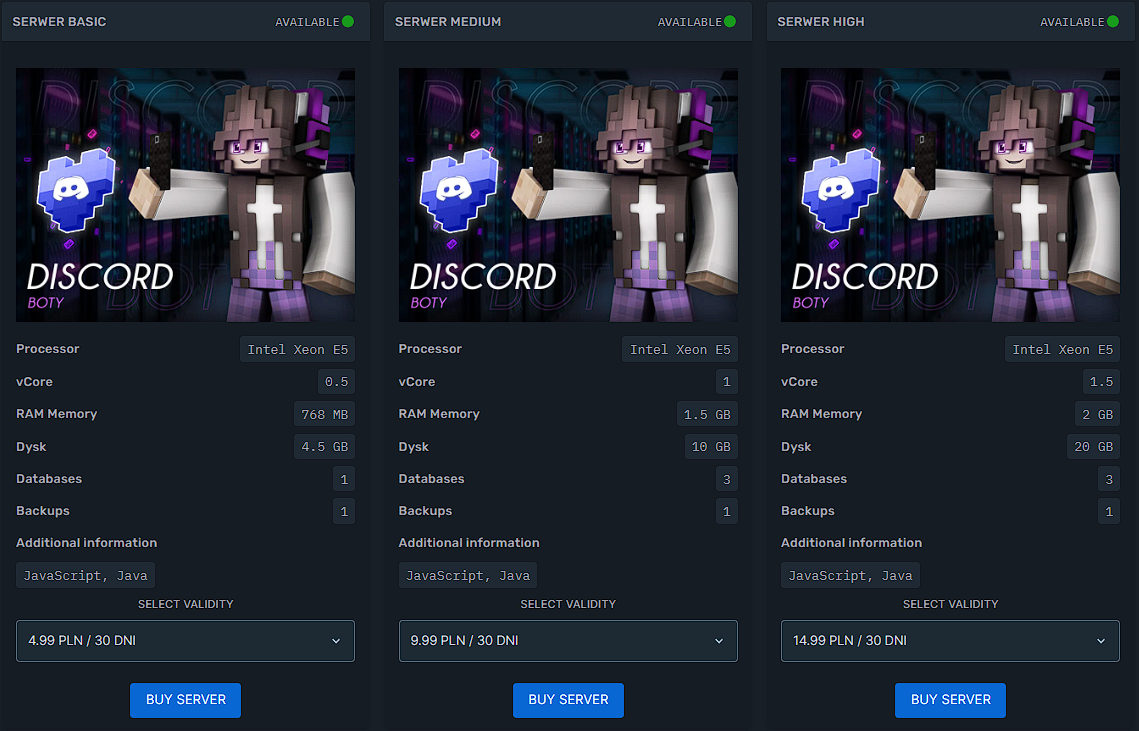The width and height of the screenshot is (1139, 731).
Task: Click the Serwer High Discord Boty image
Action: [950, 195]
